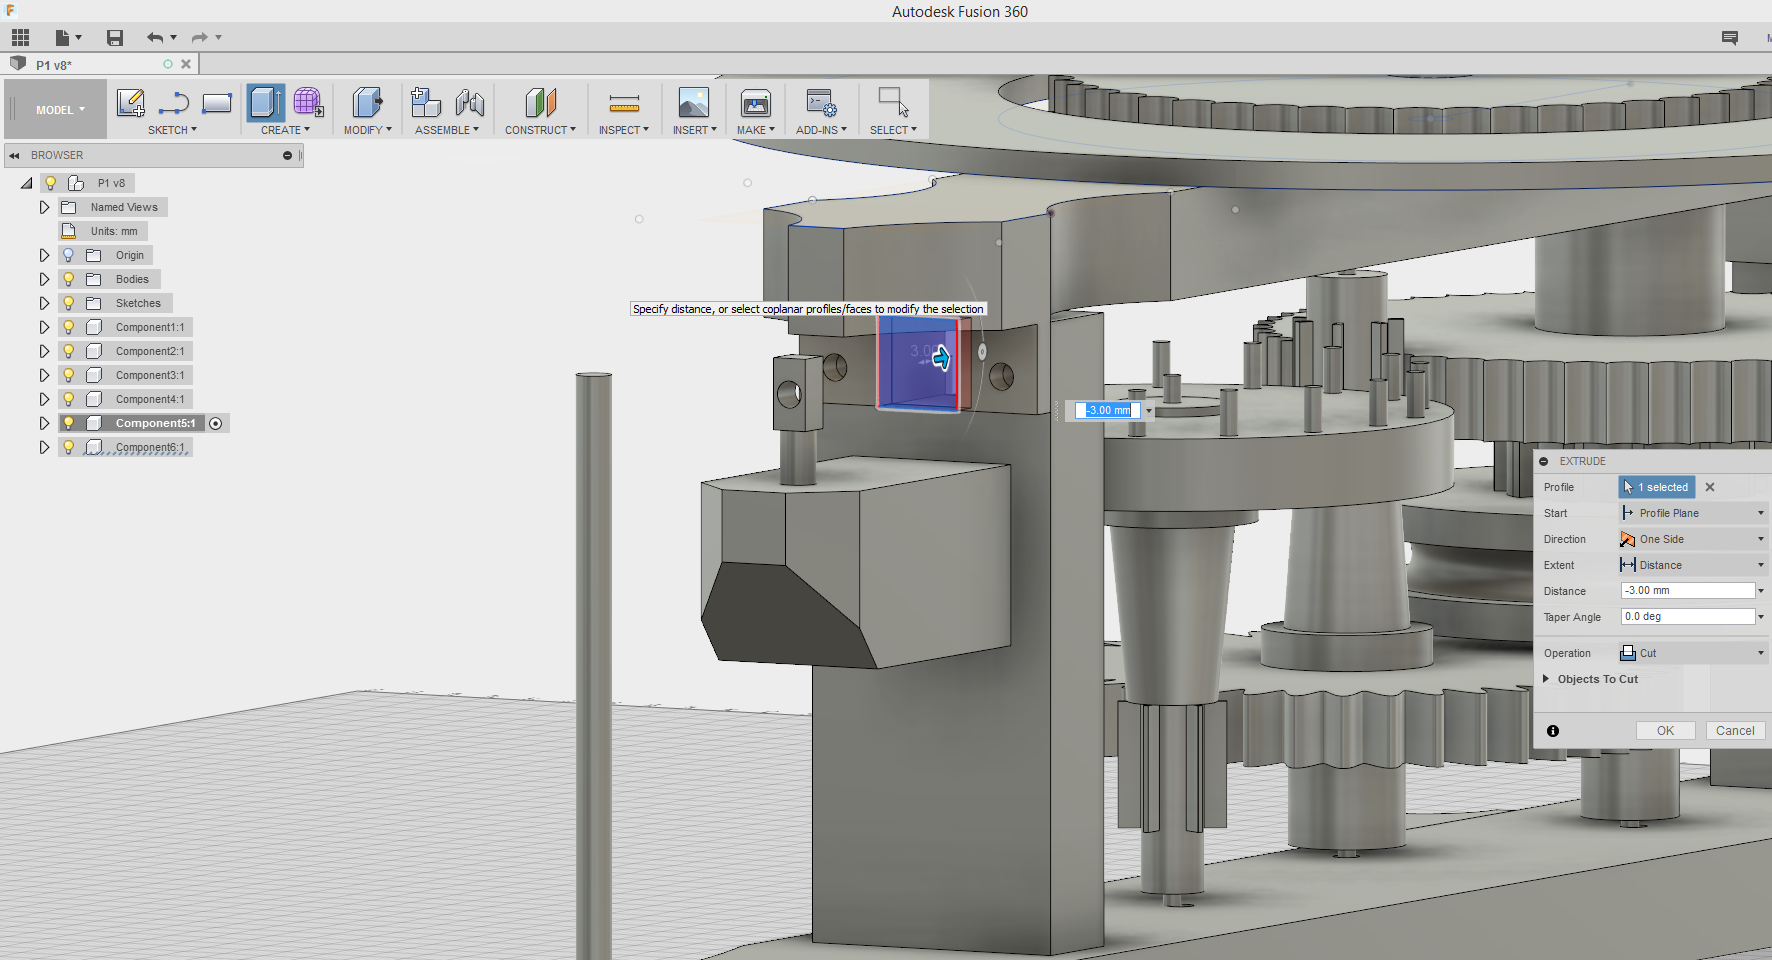Toggle visibility bulb for Component5:1

click(x=69, y=423)
